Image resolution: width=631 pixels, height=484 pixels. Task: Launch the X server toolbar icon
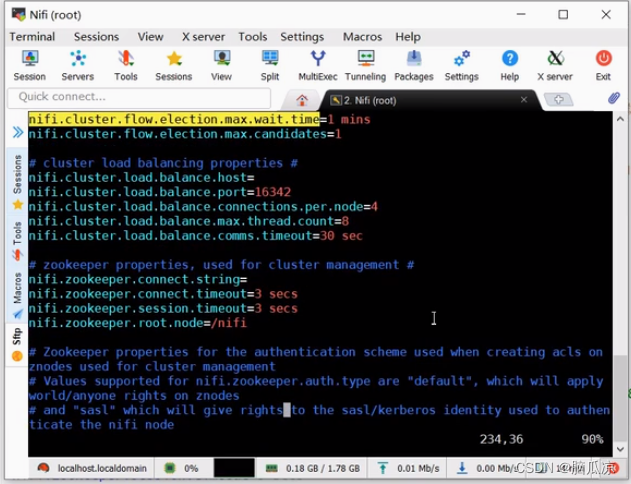point(555,65)
